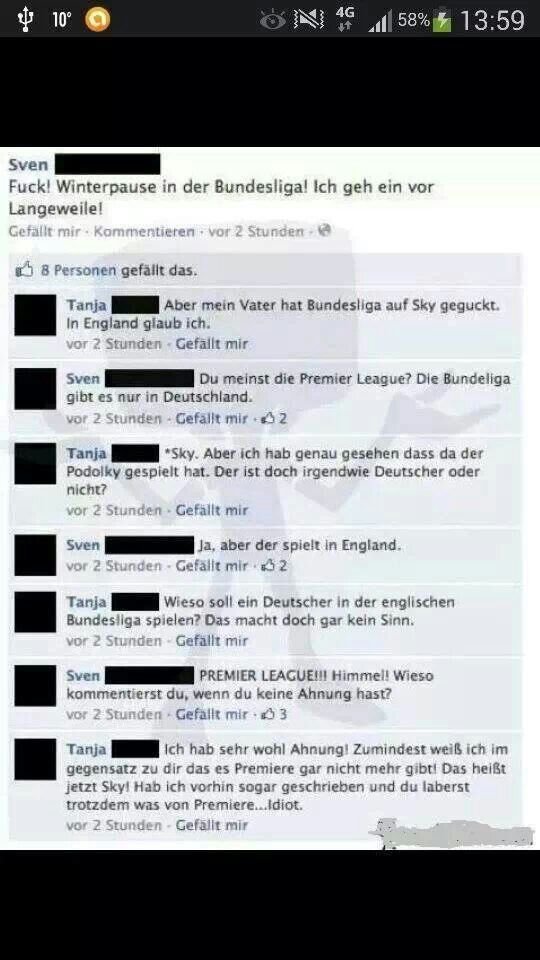The width and height of the screenshot is (540, 960).
Task: Tap the USB connection icon in status bar
Action: click(x=25, y=20)
